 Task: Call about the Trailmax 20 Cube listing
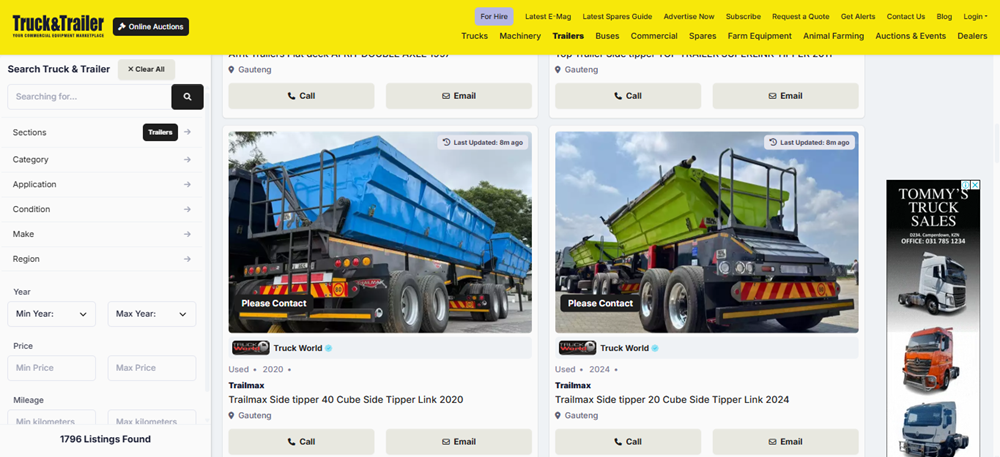(628, 442)
